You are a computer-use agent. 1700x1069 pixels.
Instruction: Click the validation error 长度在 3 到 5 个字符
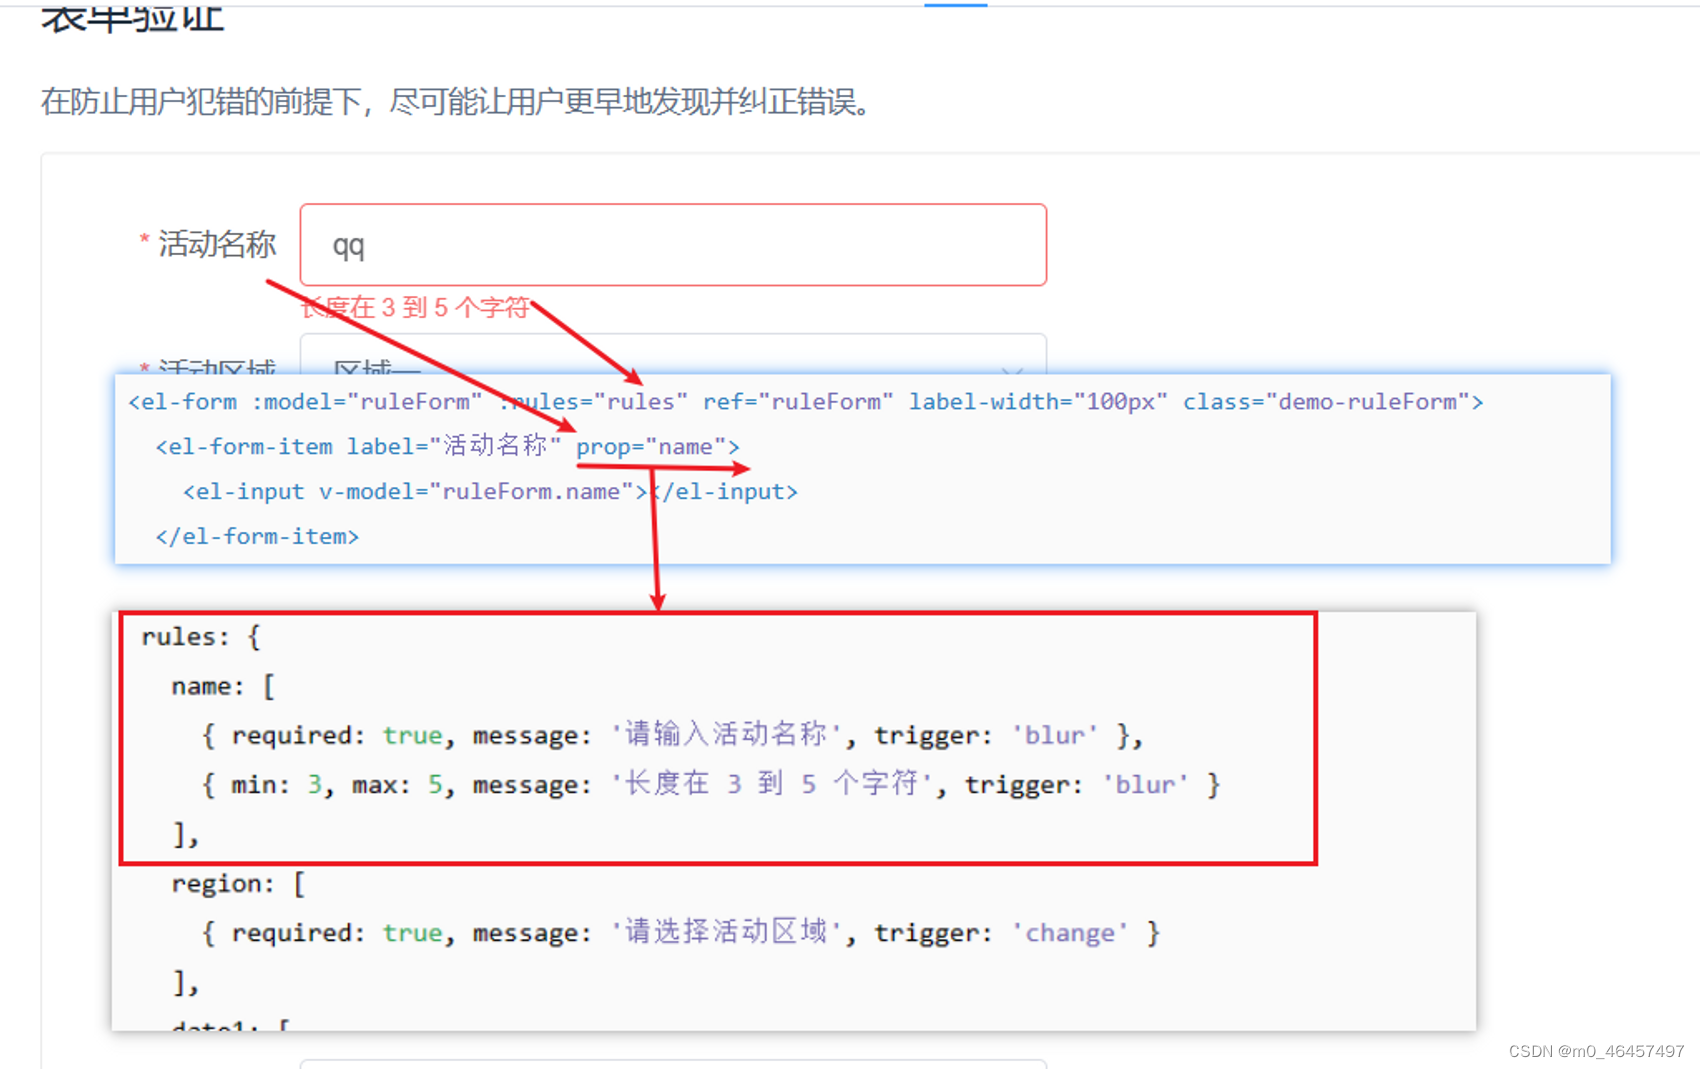[x=415, y=307]
